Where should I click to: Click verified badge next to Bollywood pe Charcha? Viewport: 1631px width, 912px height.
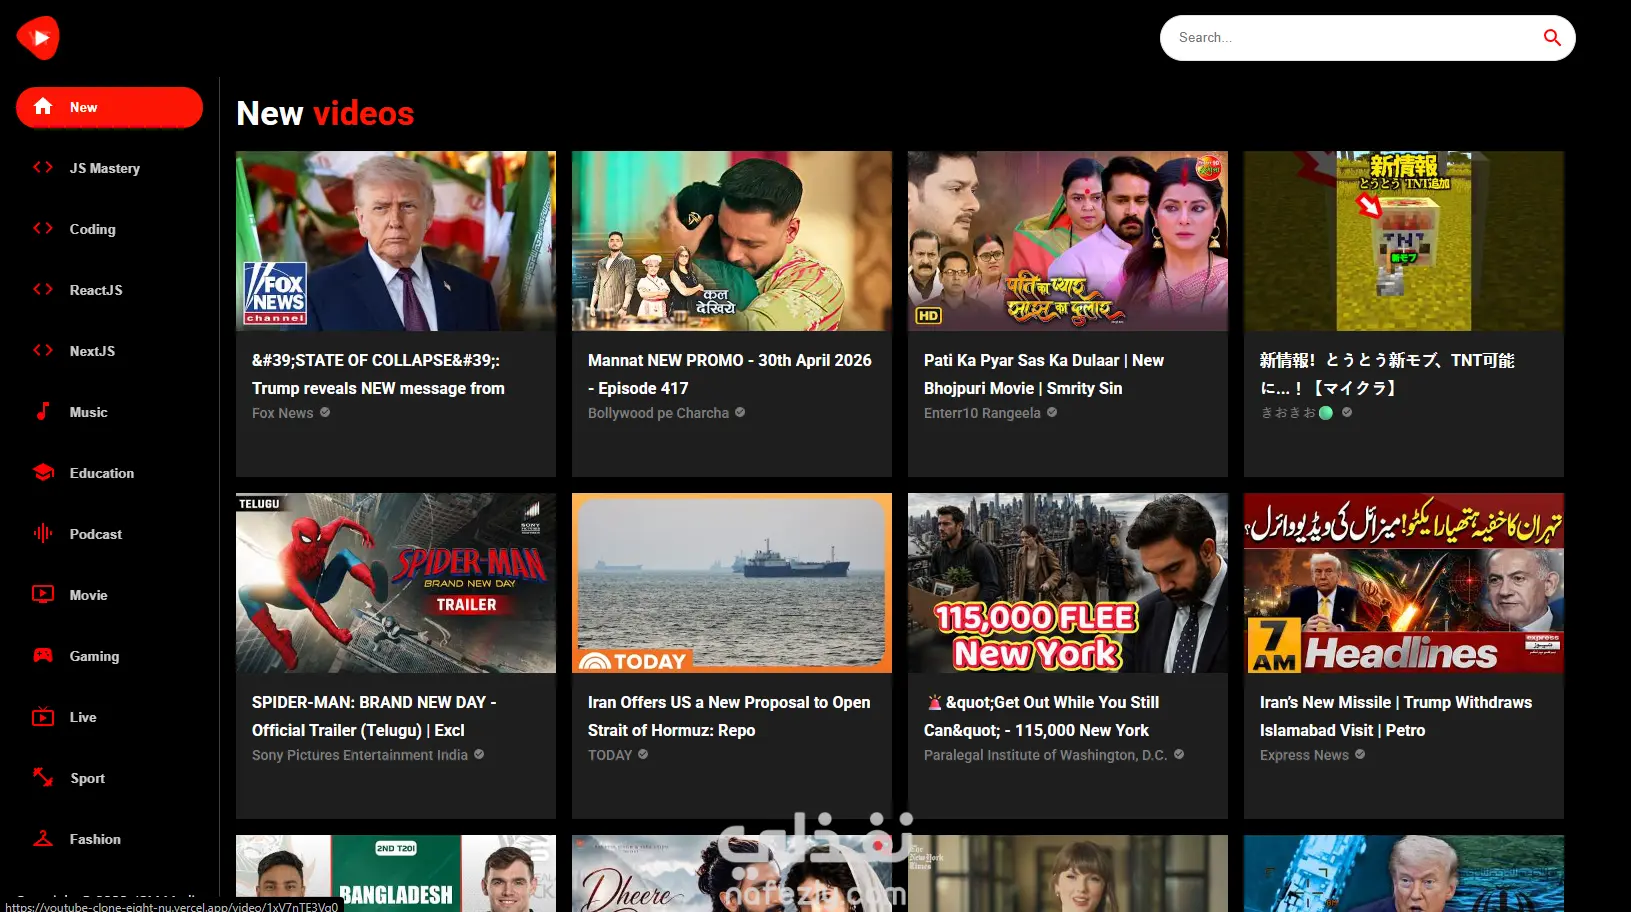740,412
